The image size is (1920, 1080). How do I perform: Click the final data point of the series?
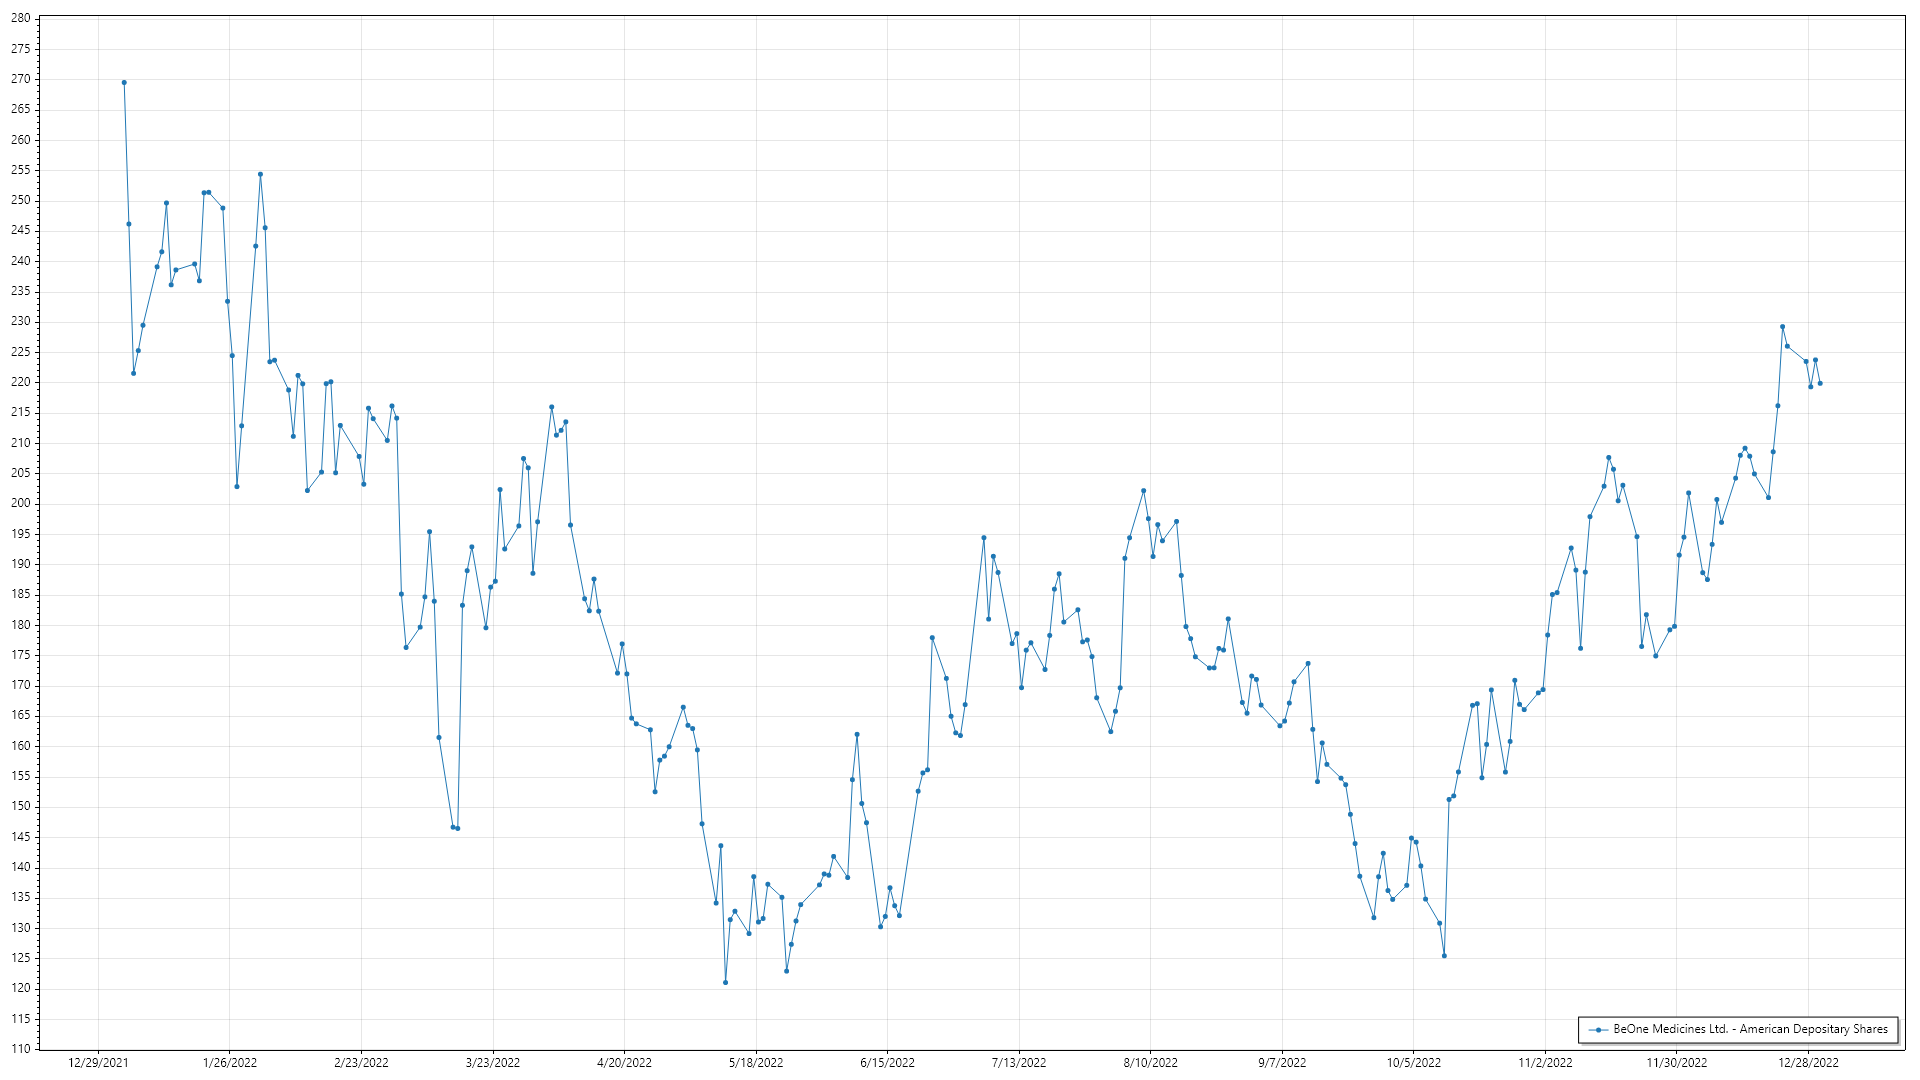(1820, 383)
